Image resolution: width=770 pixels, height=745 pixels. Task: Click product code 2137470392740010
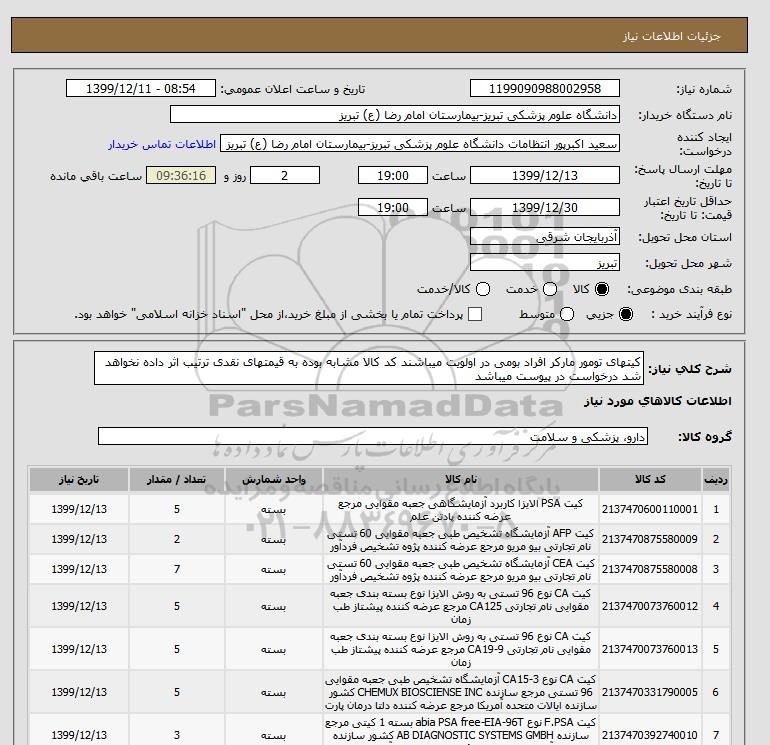click(650, 735)
